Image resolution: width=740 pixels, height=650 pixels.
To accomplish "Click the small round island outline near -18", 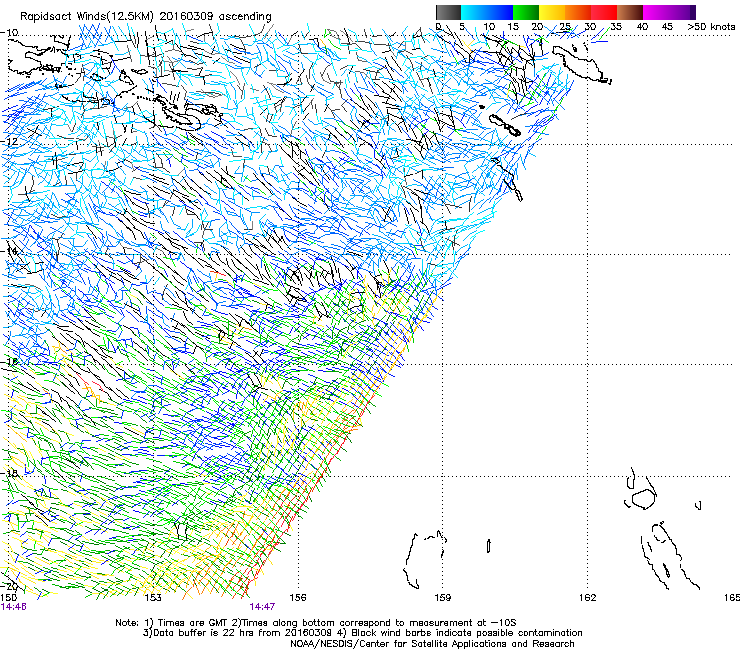I will tap(643, 499).
